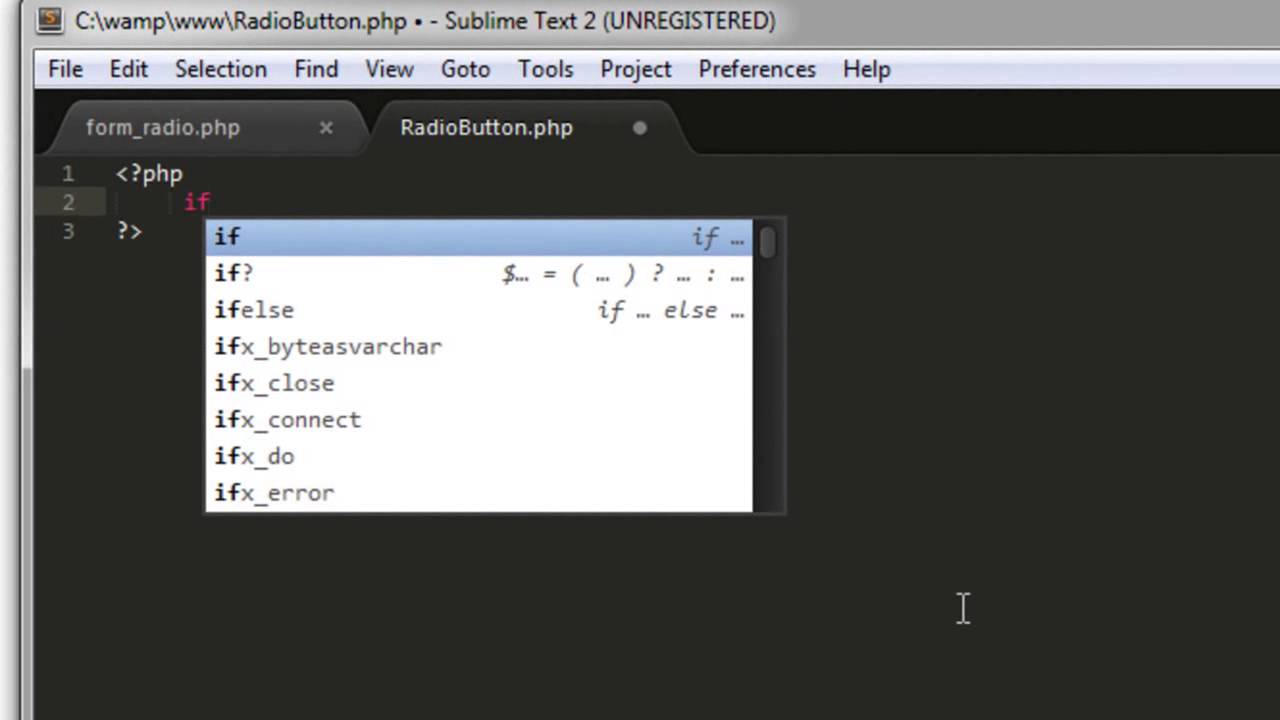Click the unsaved dot on RadioButton.php tab
The image size is (1280, 720).
point(640,128)
